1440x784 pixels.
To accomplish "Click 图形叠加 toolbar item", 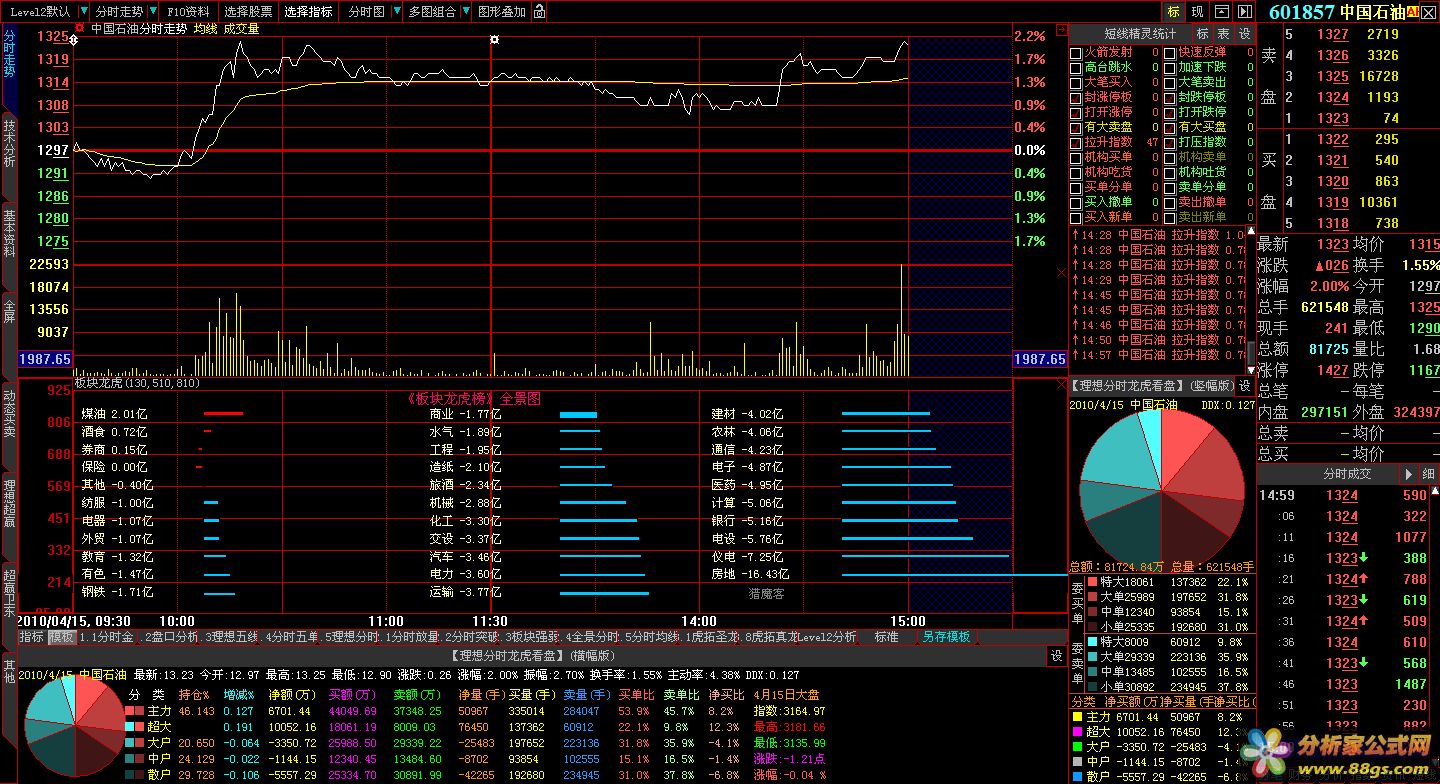I will (501, 12).
